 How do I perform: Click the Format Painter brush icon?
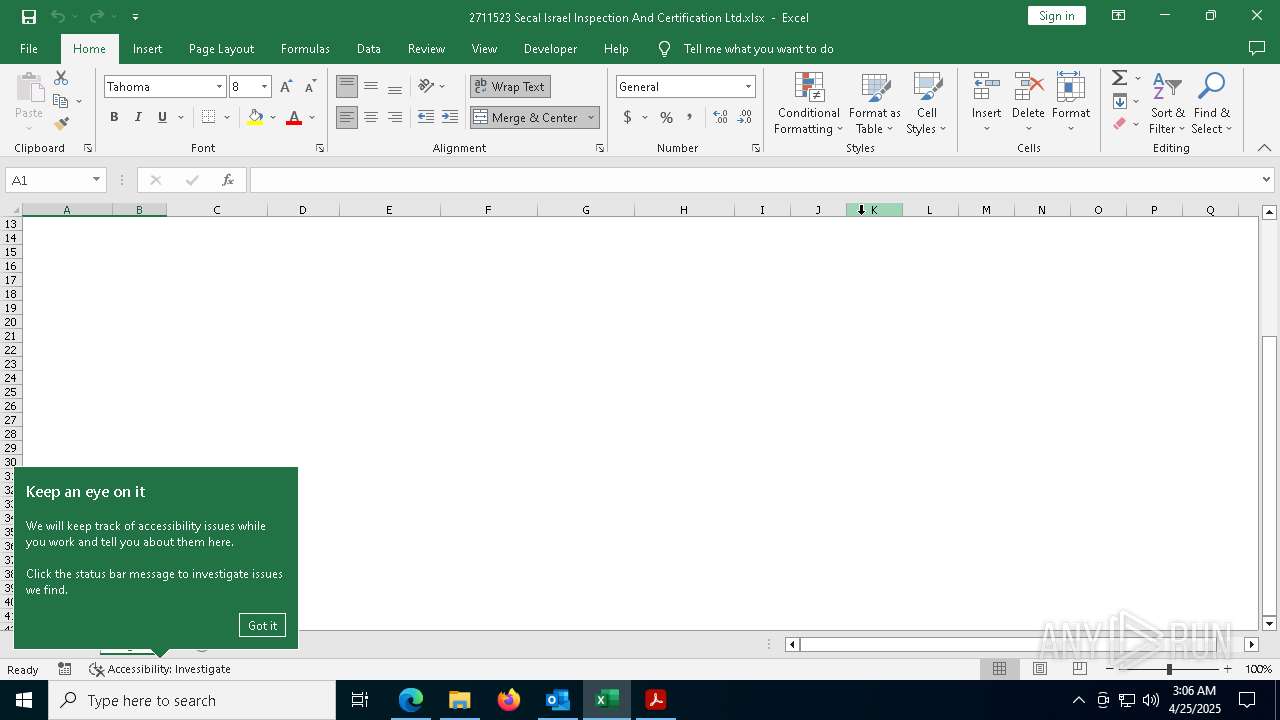61,124
